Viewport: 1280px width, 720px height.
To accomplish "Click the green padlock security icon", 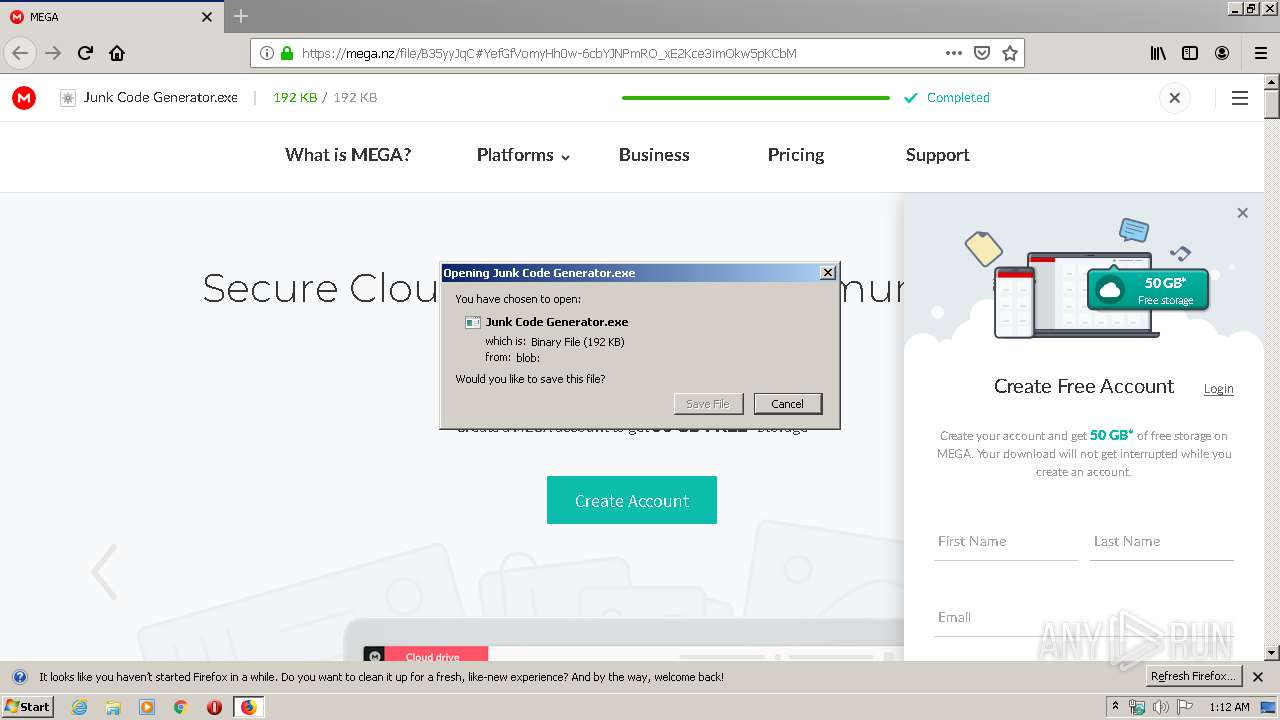I will point(287,53).
